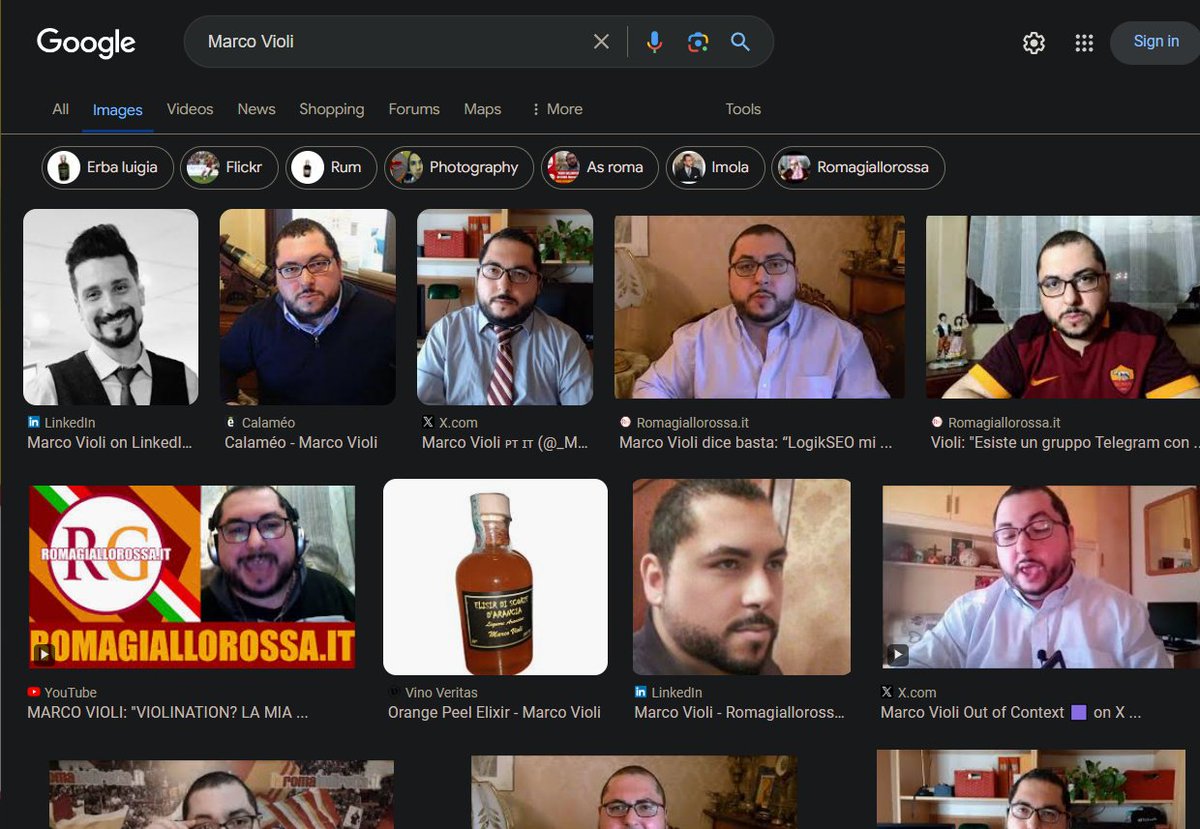Open the Shopping tab

tap(331, 109)
